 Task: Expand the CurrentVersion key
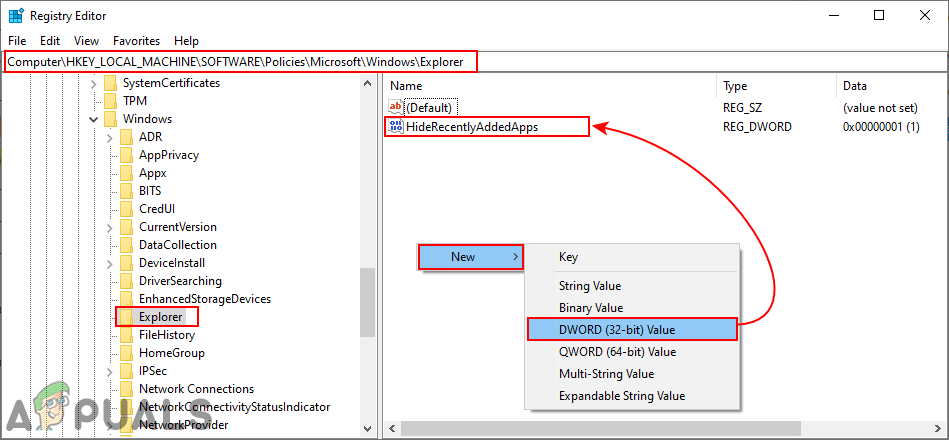(x=110, y=228)
